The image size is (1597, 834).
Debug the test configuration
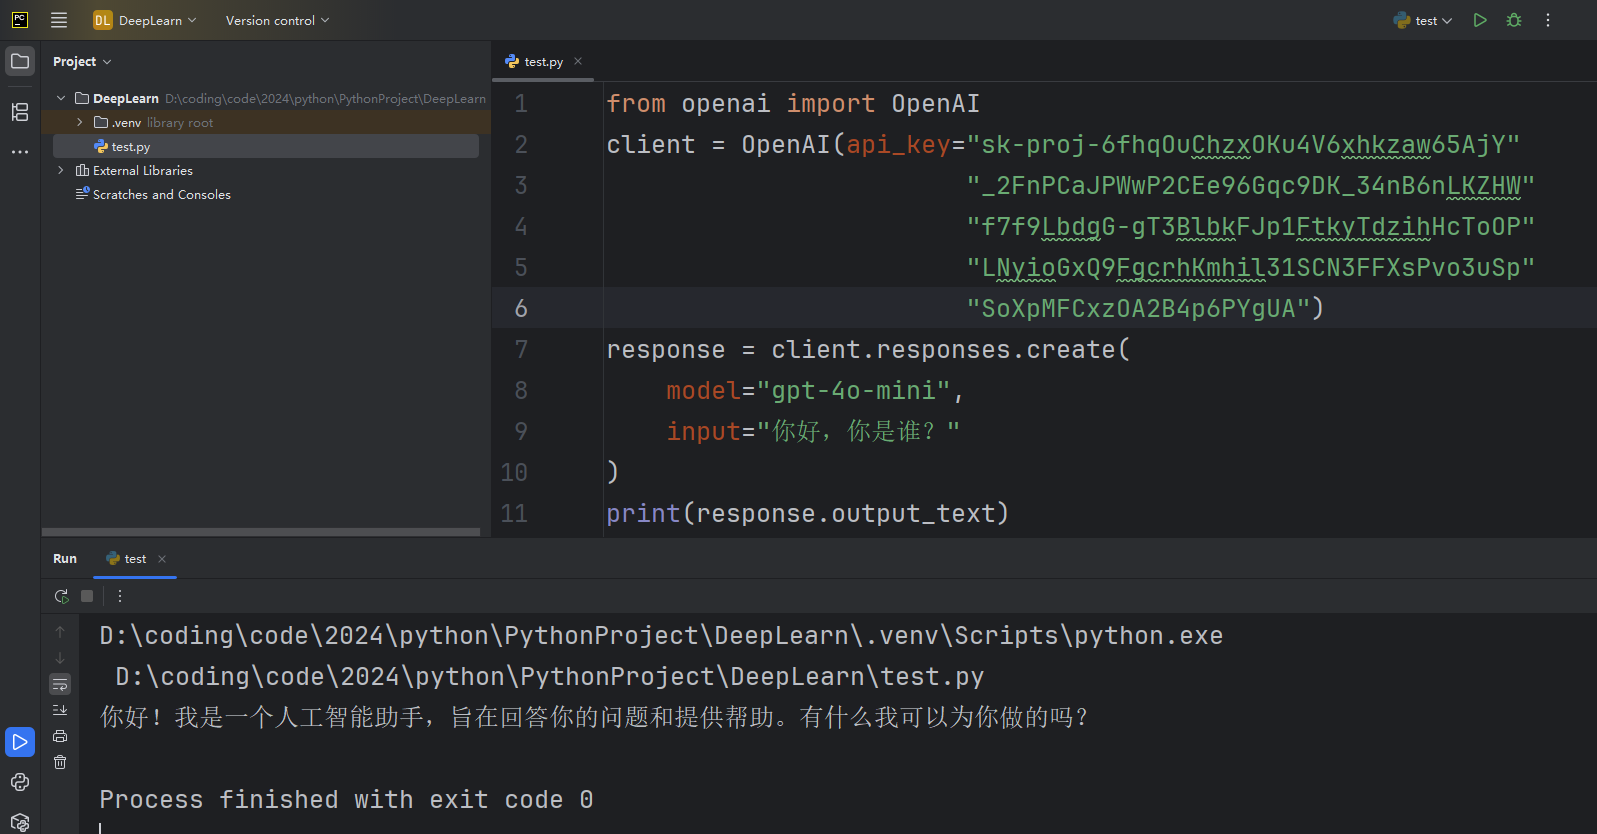[1514, 20]
